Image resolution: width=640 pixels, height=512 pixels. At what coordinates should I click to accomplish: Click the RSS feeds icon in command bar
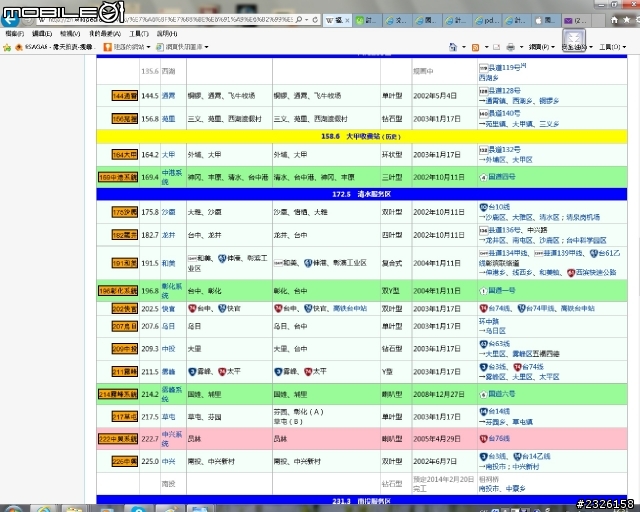click(x=476, y=47)
